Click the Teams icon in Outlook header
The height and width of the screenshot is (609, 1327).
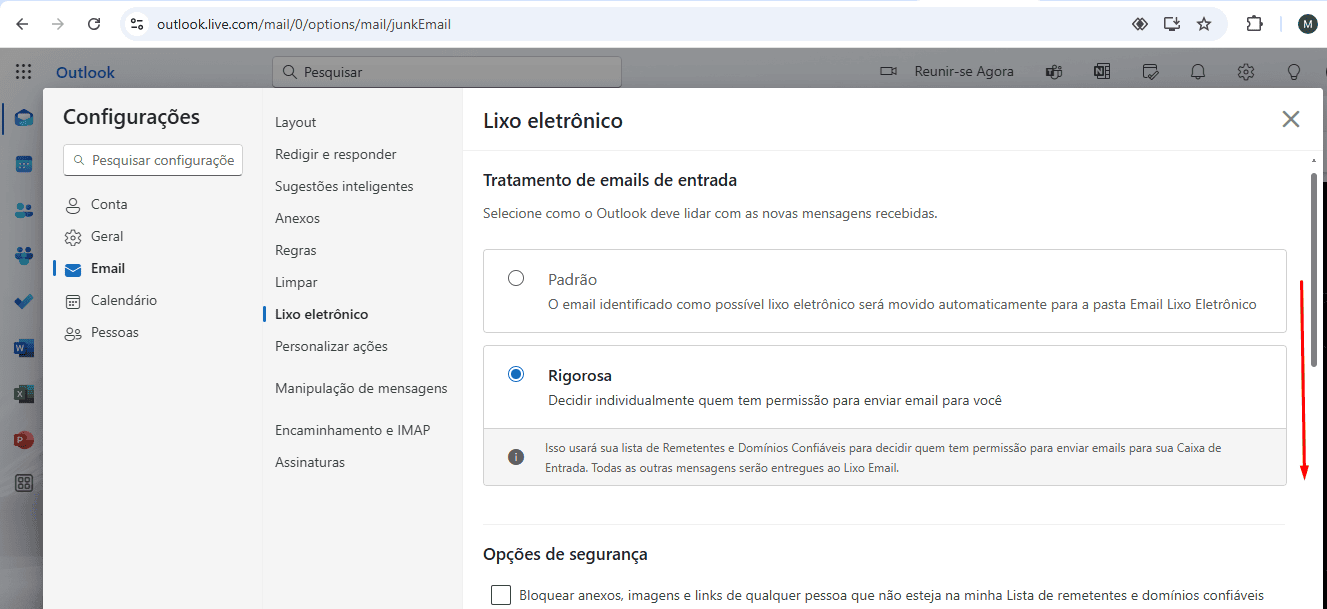(x=1053, y=72)
